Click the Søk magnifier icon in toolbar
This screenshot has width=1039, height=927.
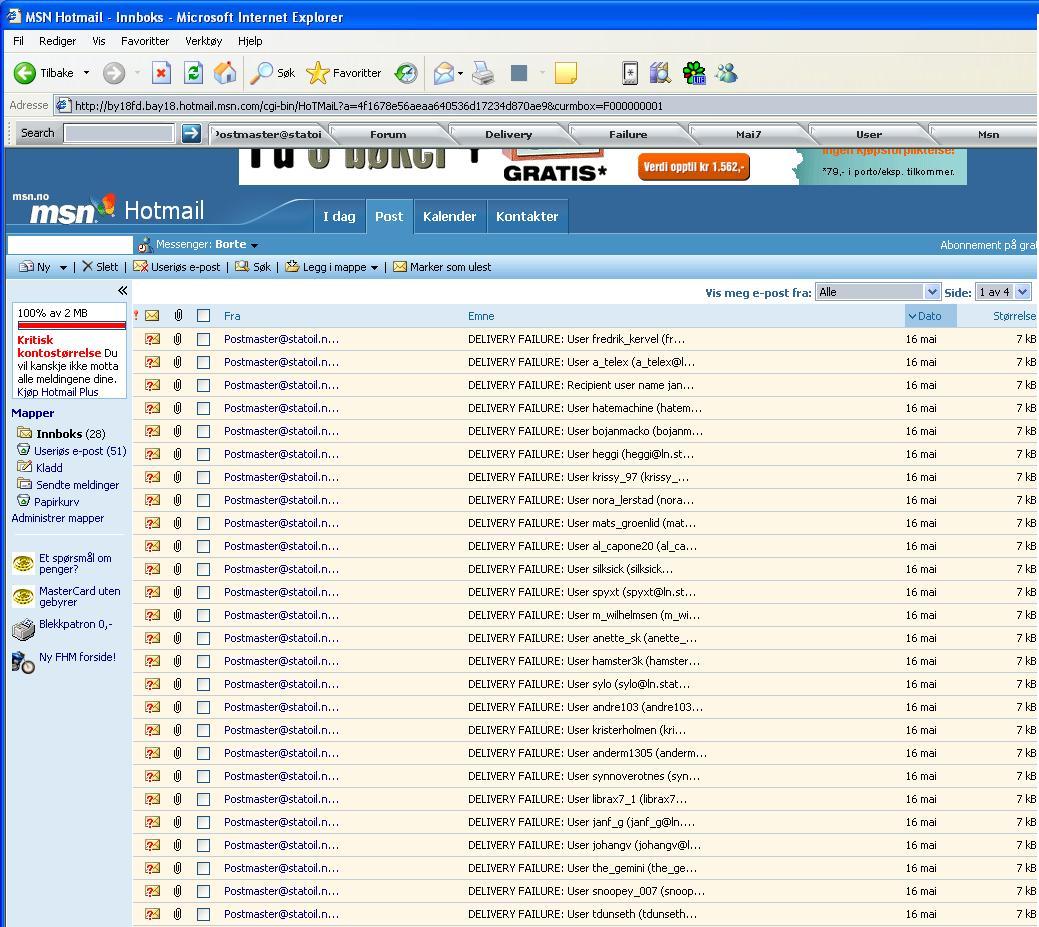(260, 73)
